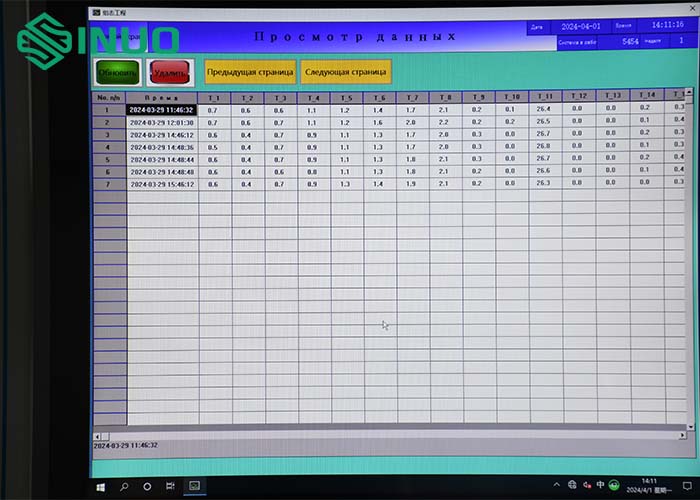This screenshot has height=500, width=700.
Task: Select timestamp 2024-03-29 14:48:44
Action: tap(162, 159)
